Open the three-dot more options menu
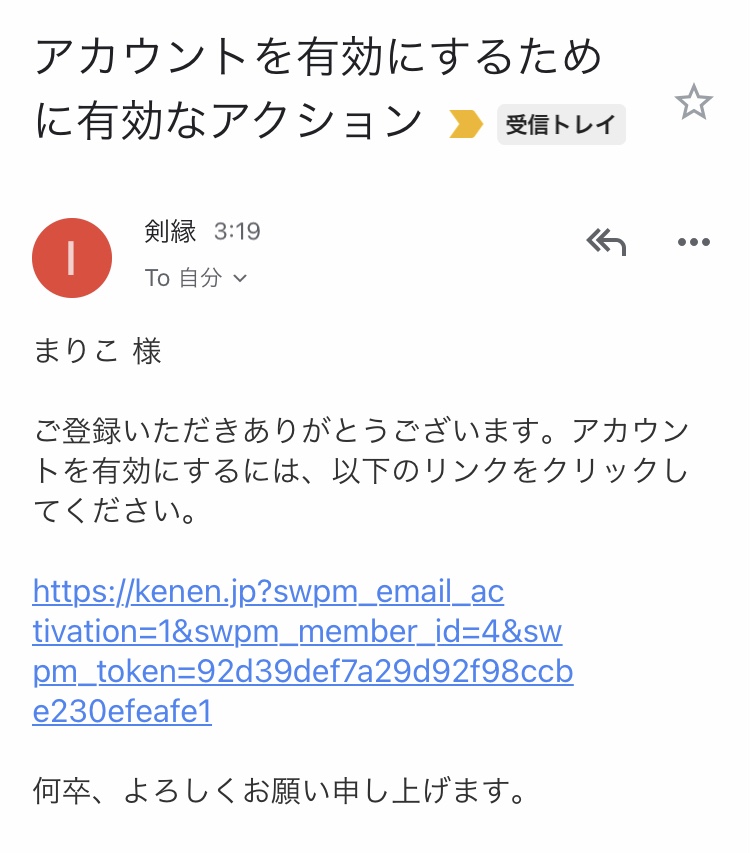Image resolution: width=750 pixels, height=853 pixels. (x=693, y=242)
